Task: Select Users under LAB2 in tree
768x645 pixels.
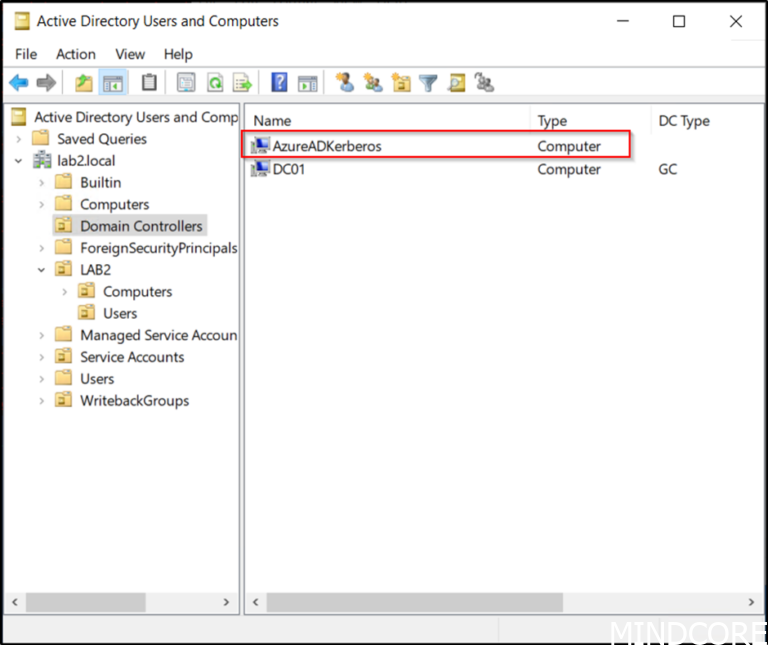Action: [120, 313]
